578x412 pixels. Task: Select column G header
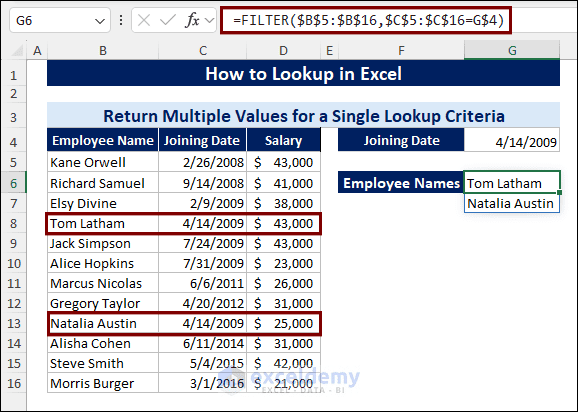512,50
